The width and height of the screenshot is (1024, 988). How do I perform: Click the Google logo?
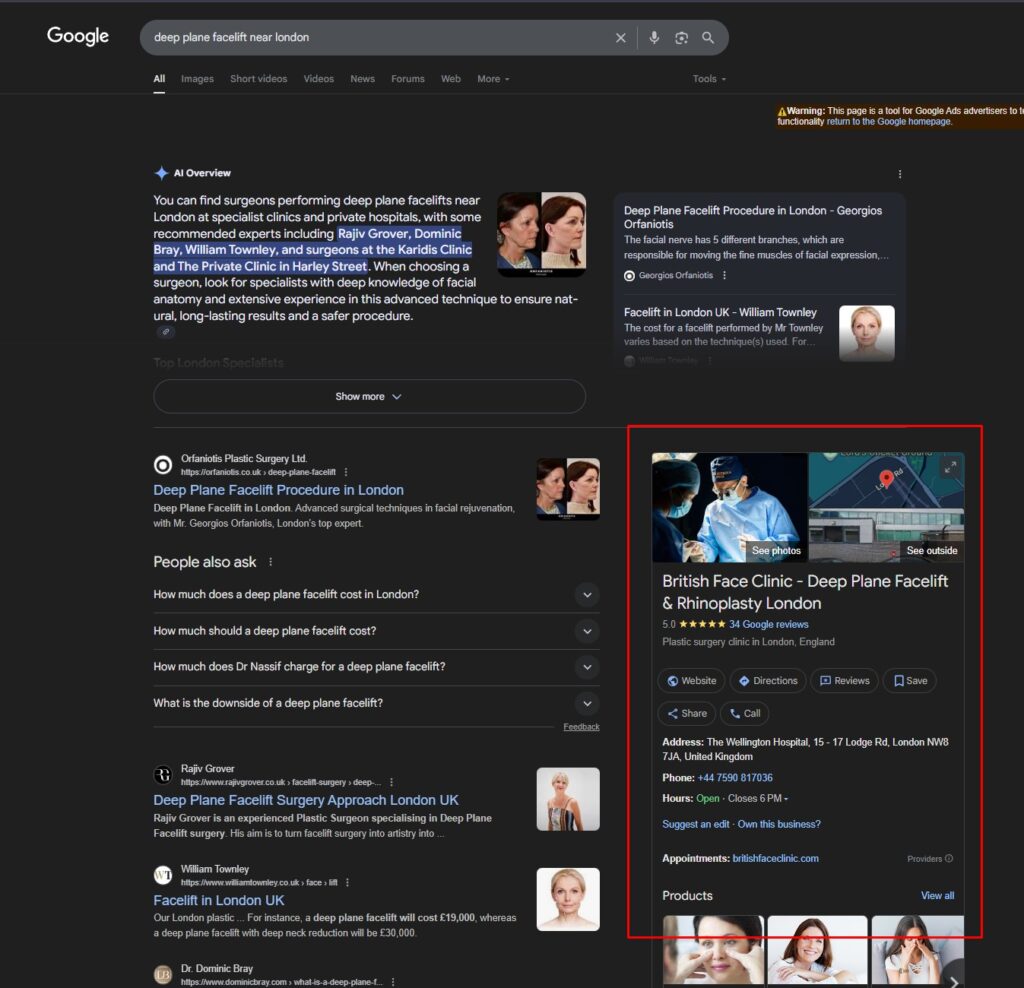(x=78, y=36)
